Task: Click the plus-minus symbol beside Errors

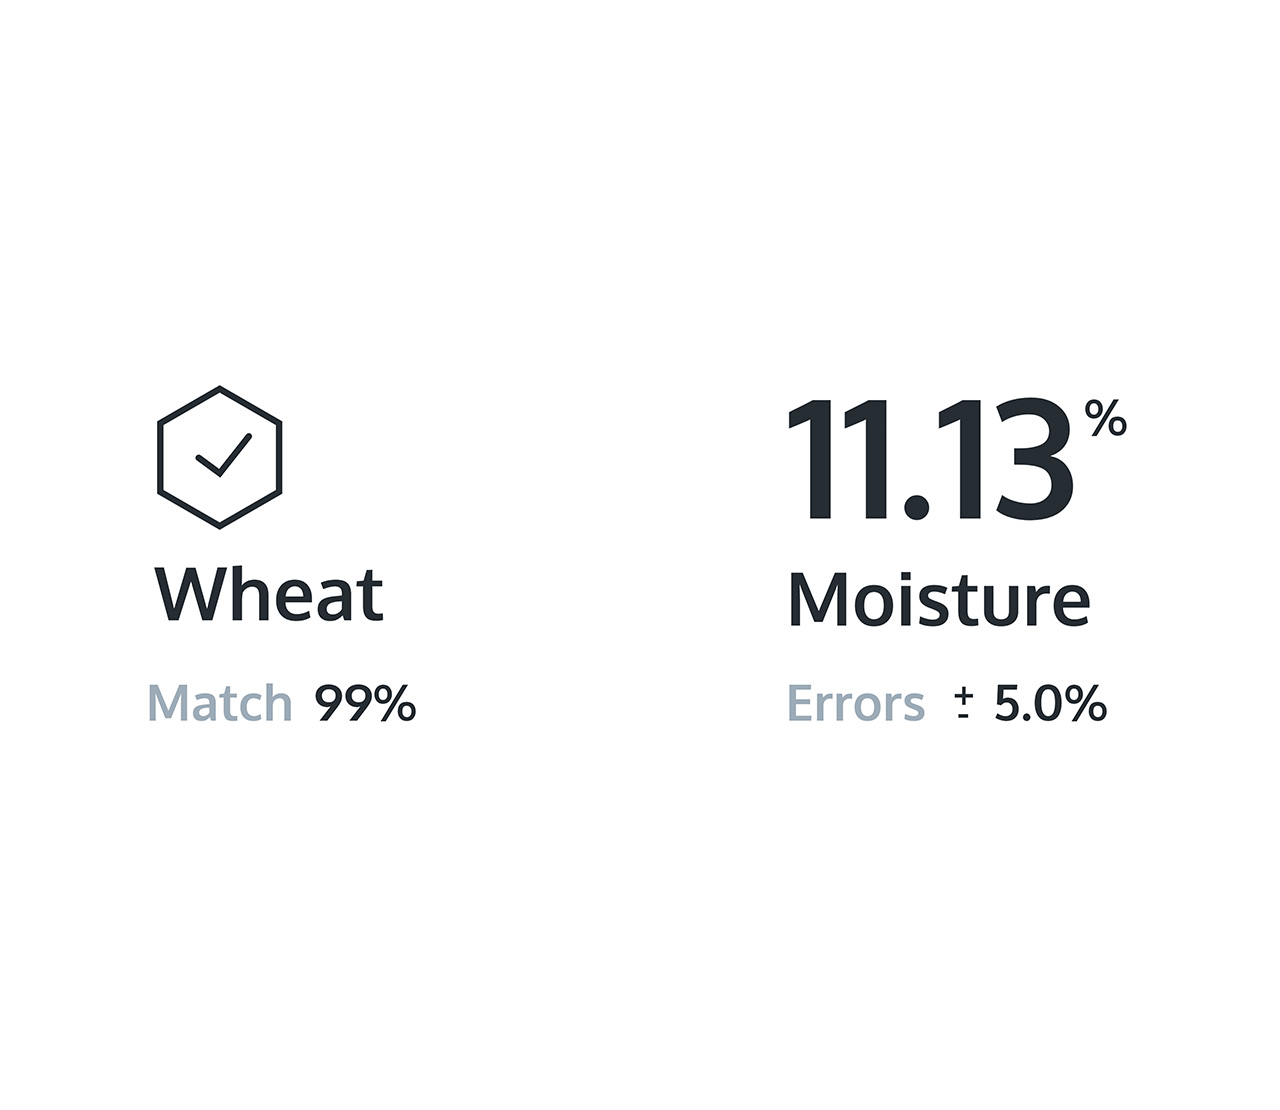Action: (964, 704)
